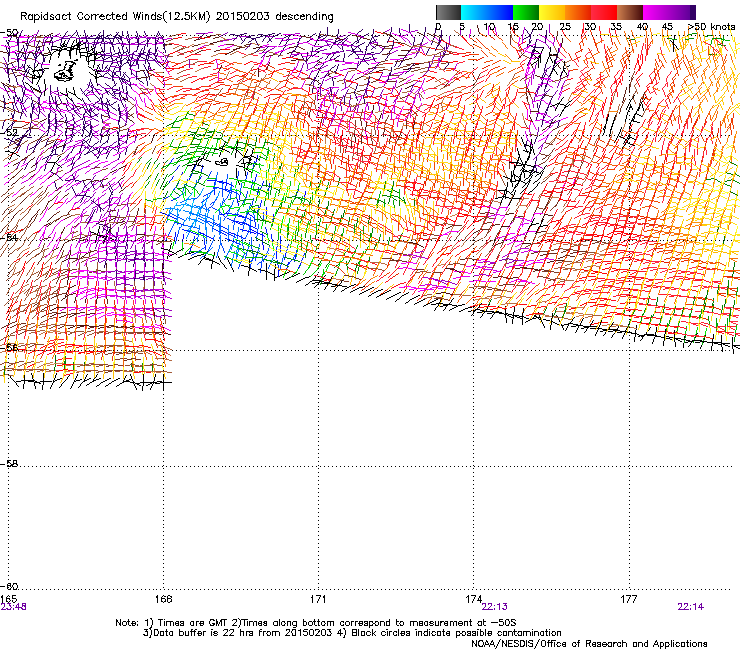Click the red 30-35 knots legend swatch
Image resolution: width=740 pixels, height=650 pixels.
pos(604,12)
